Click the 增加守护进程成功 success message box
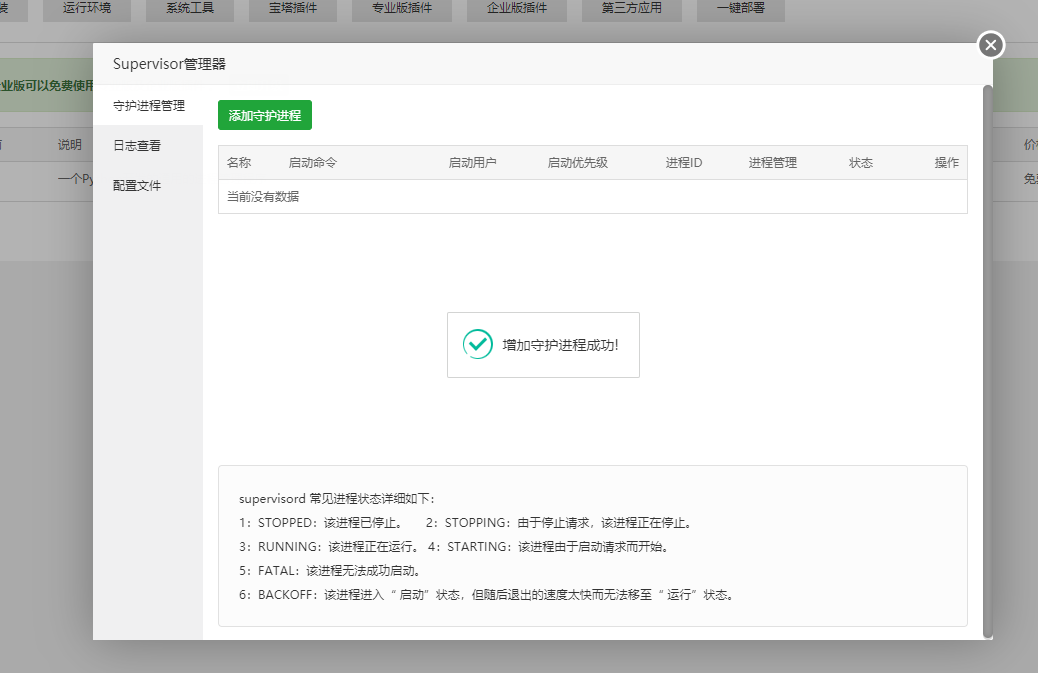The image size is (1038, 673). [x=543, y=343]
